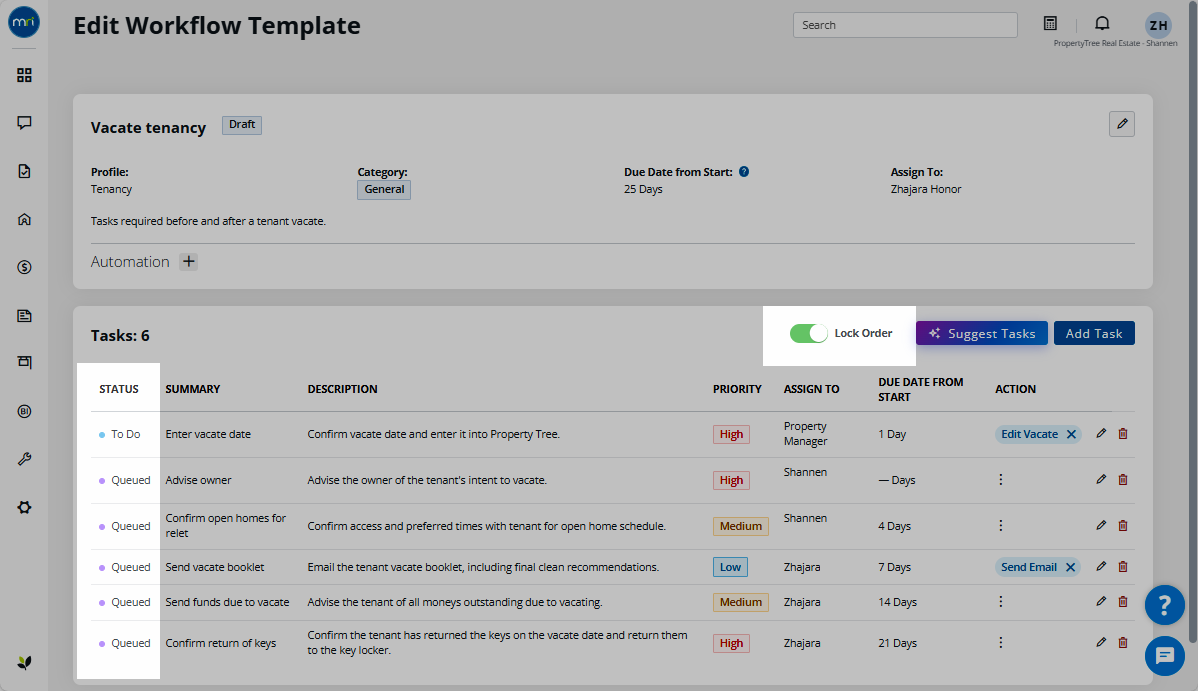Click the DUE DATE FROM START column header
Screen dimensions: 1198x691
click(x=921, y=389)
